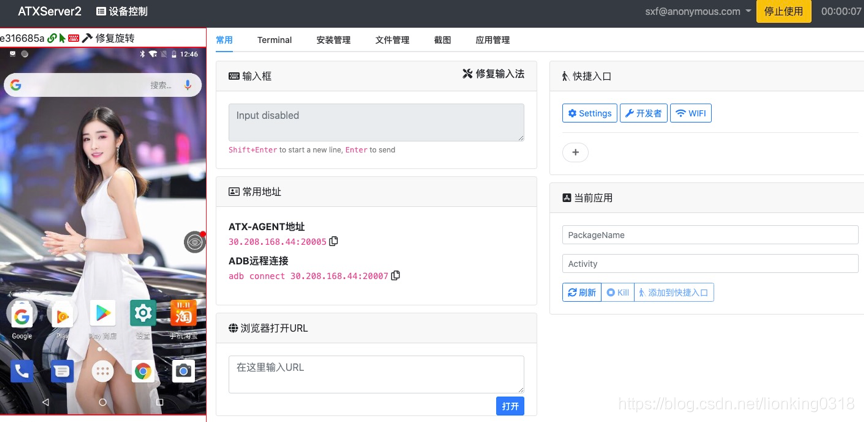Open the 设备控制 navigation link
The height and width of the screenshot is (422, 864).
122,12
